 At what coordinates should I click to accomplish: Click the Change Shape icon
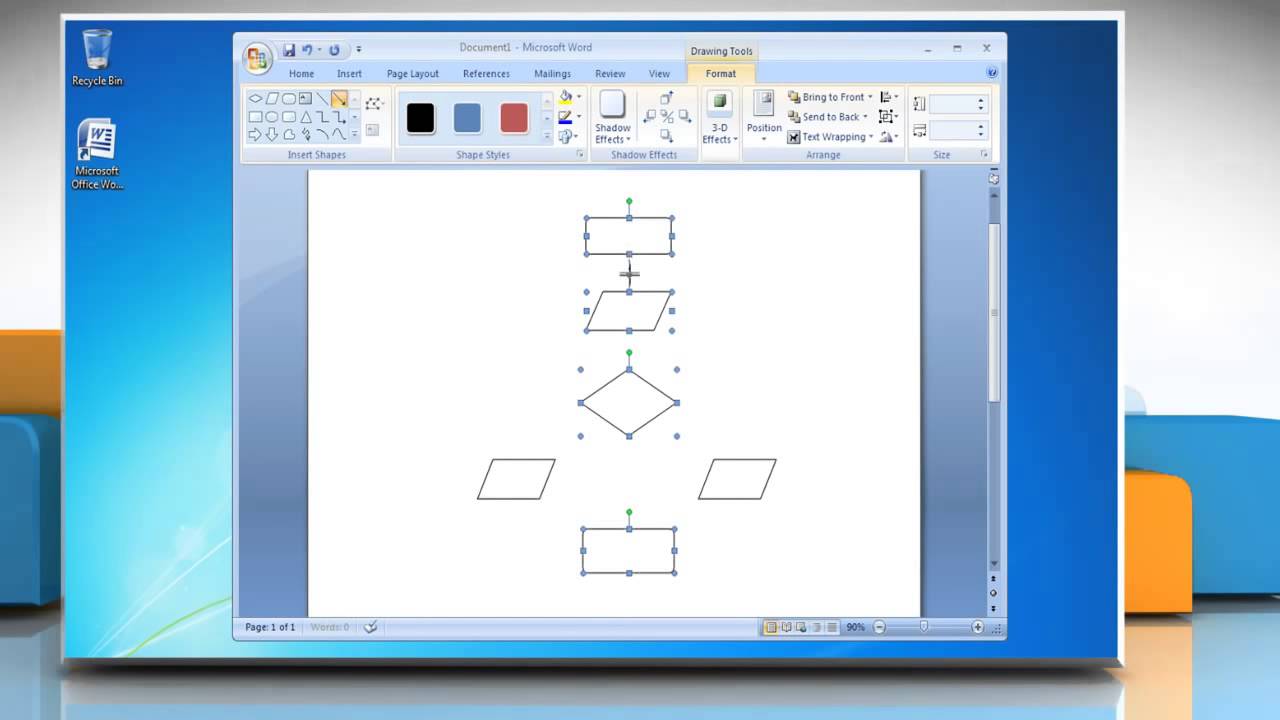coord(566,136)
